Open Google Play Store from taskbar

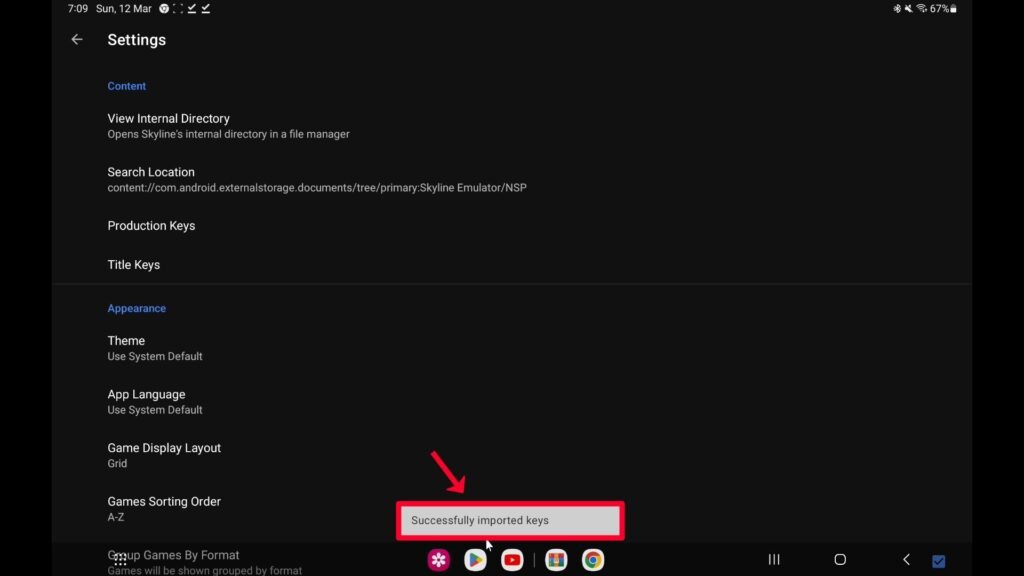point(475,560)
